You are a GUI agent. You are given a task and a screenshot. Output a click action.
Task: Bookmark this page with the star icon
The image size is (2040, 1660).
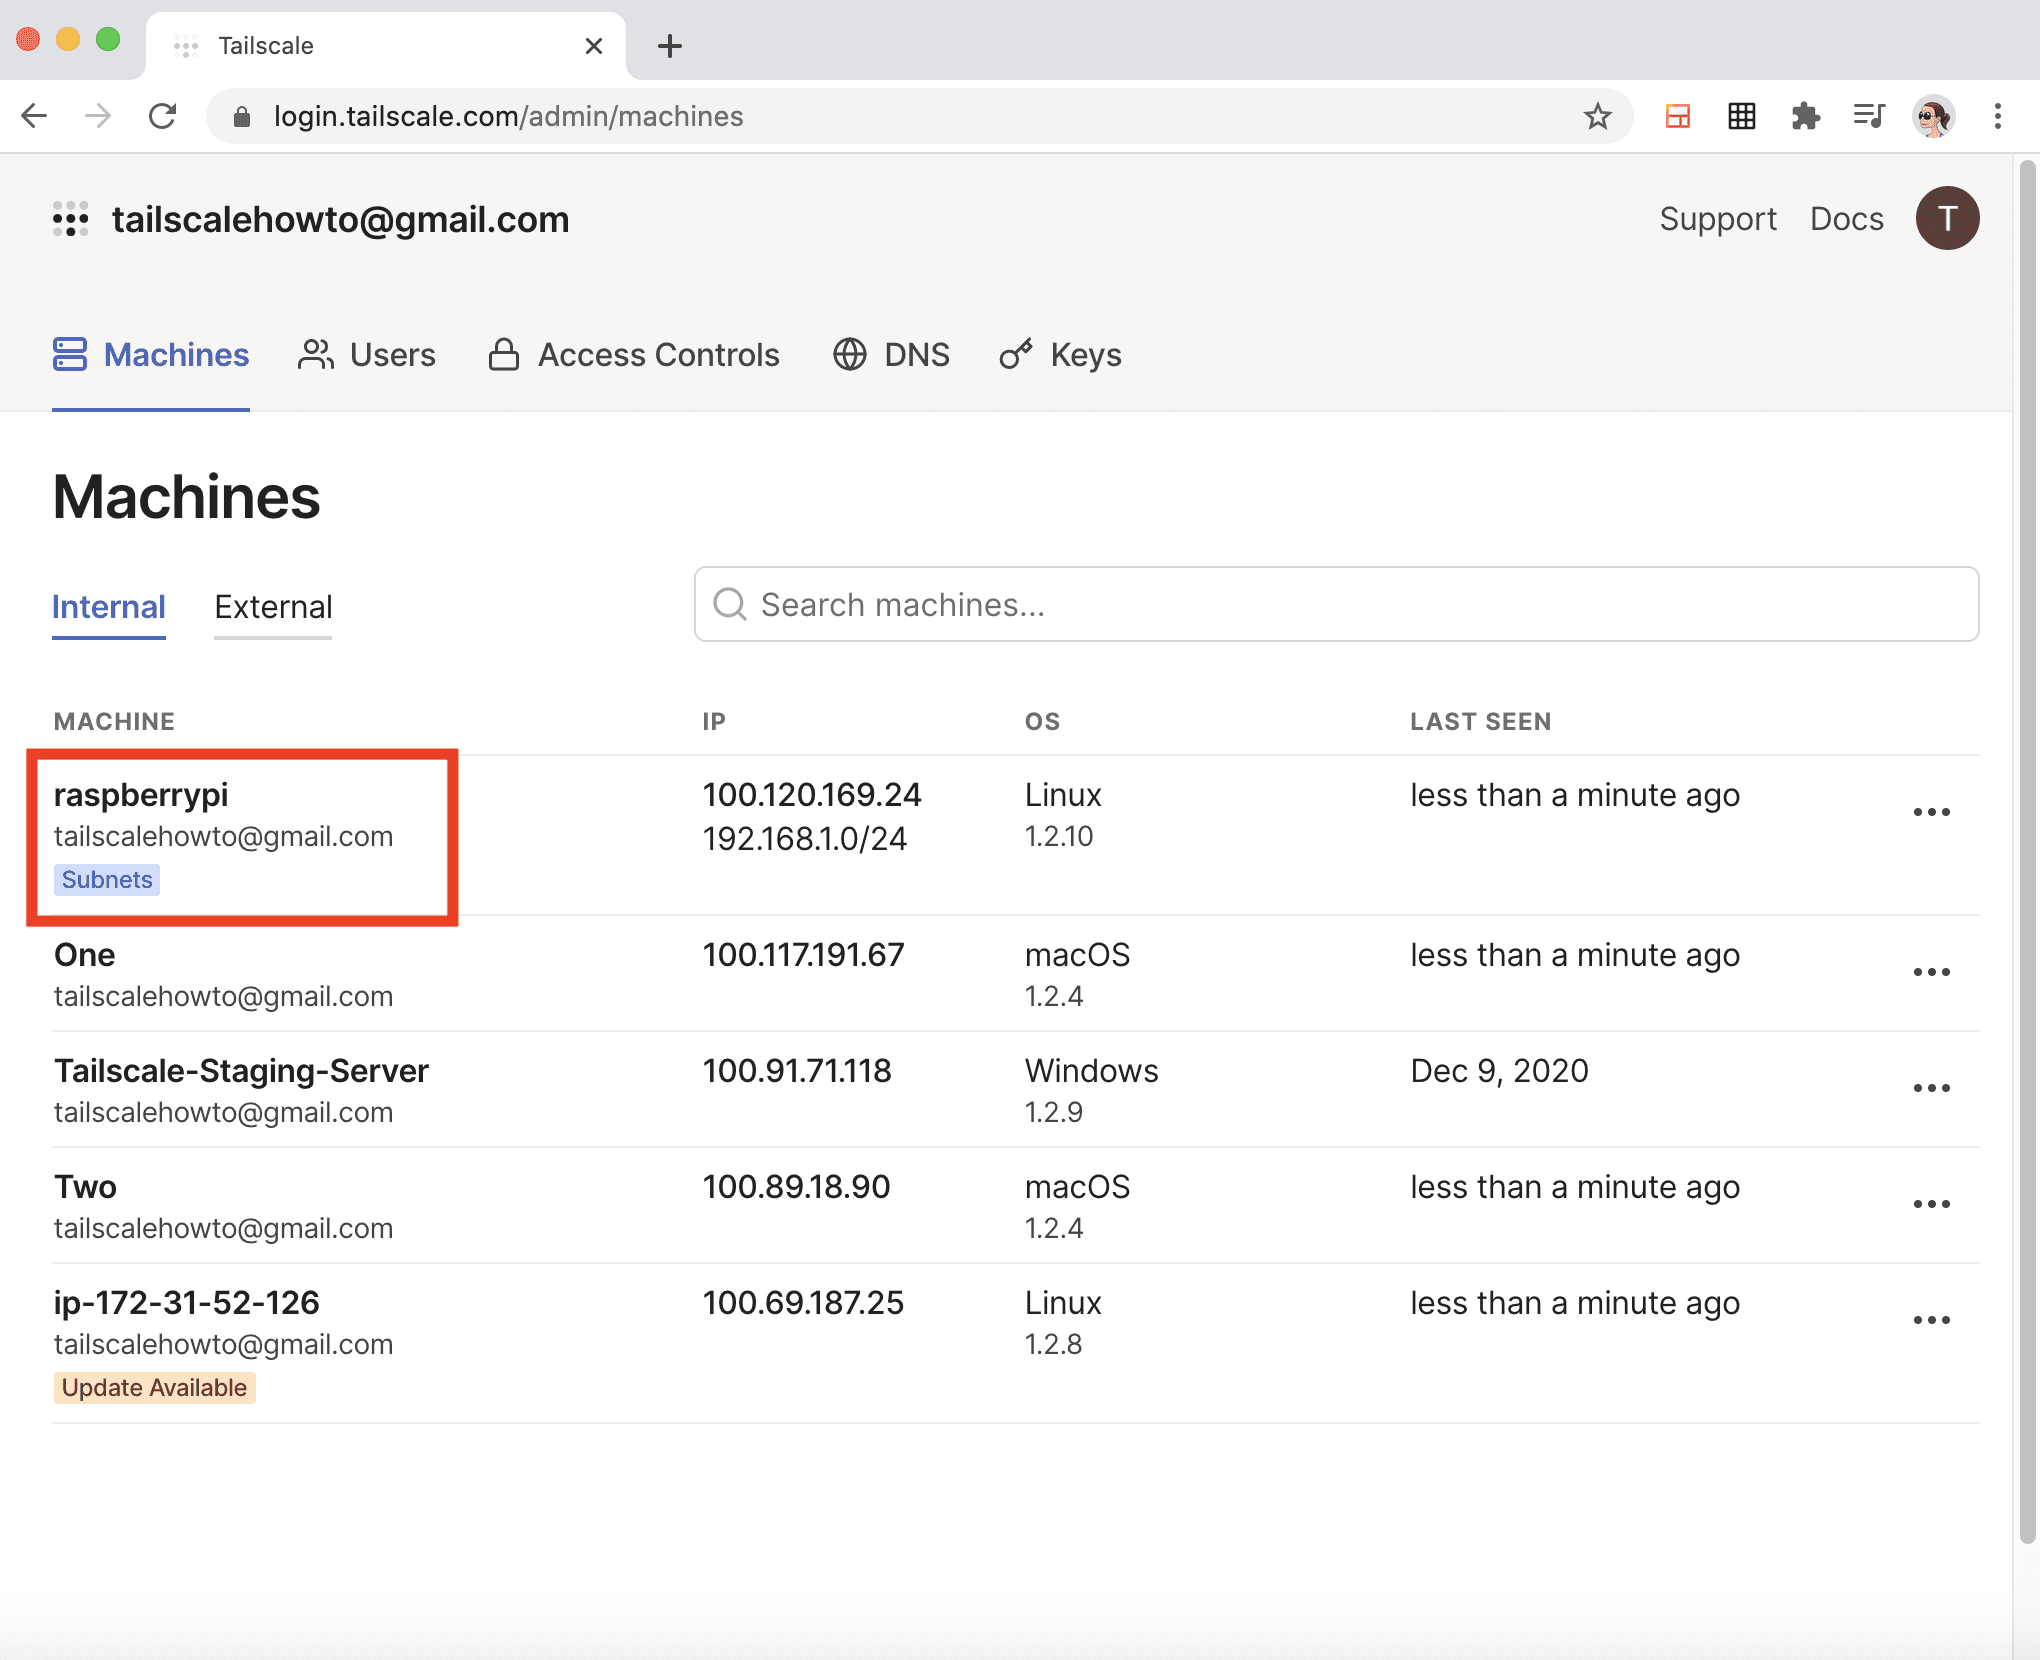1597,116
